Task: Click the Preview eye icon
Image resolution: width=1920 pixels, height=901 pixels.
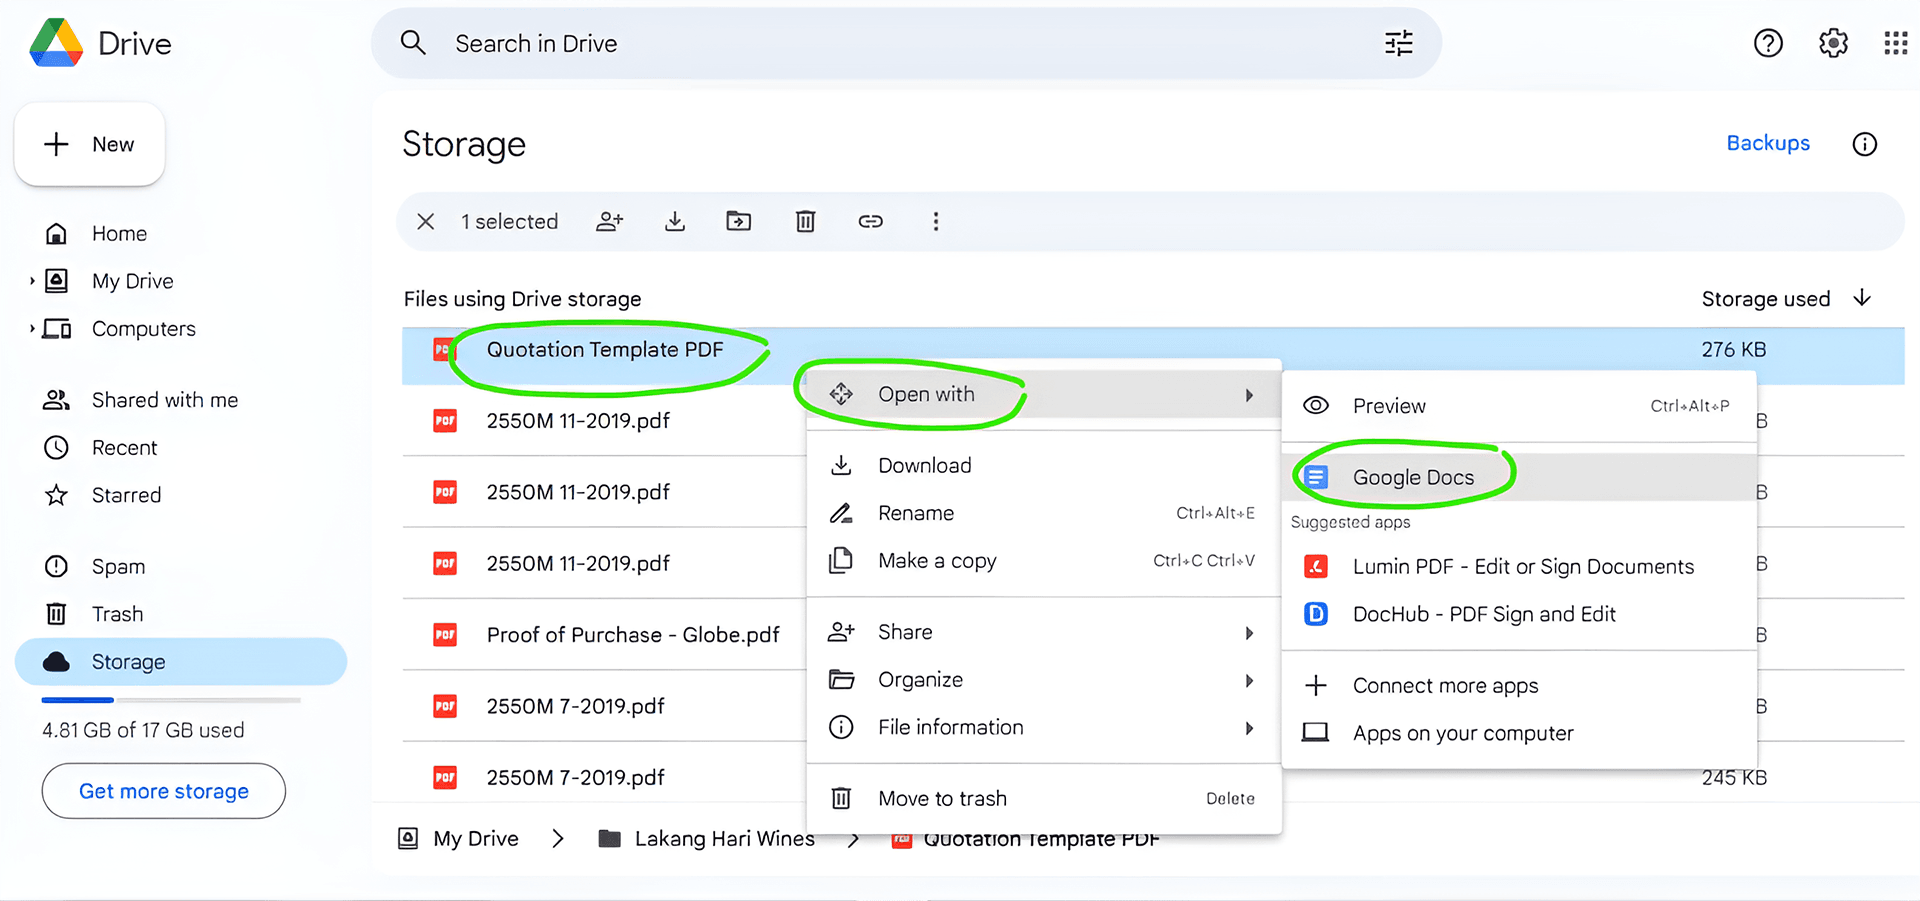Action: [x=1316, y=405]
